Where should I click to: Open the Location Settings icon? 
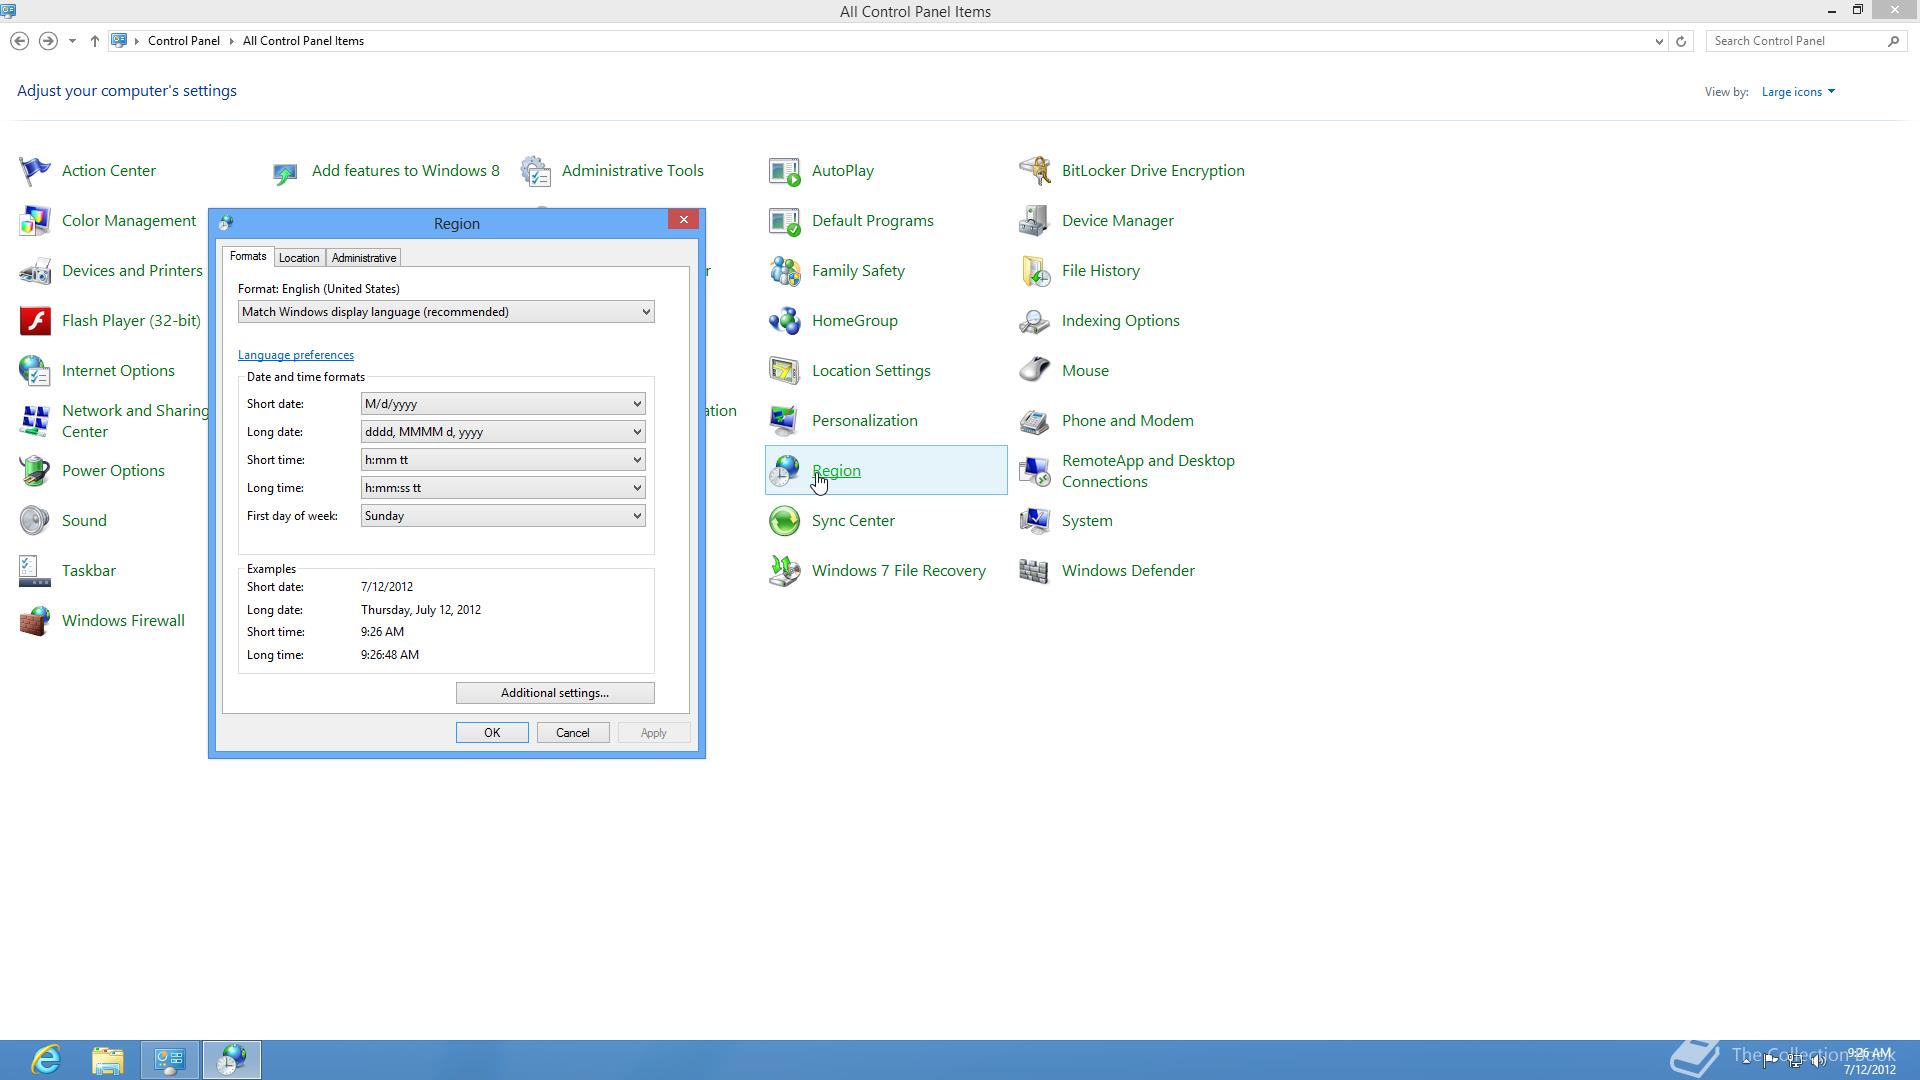click(x=785, y=371)
